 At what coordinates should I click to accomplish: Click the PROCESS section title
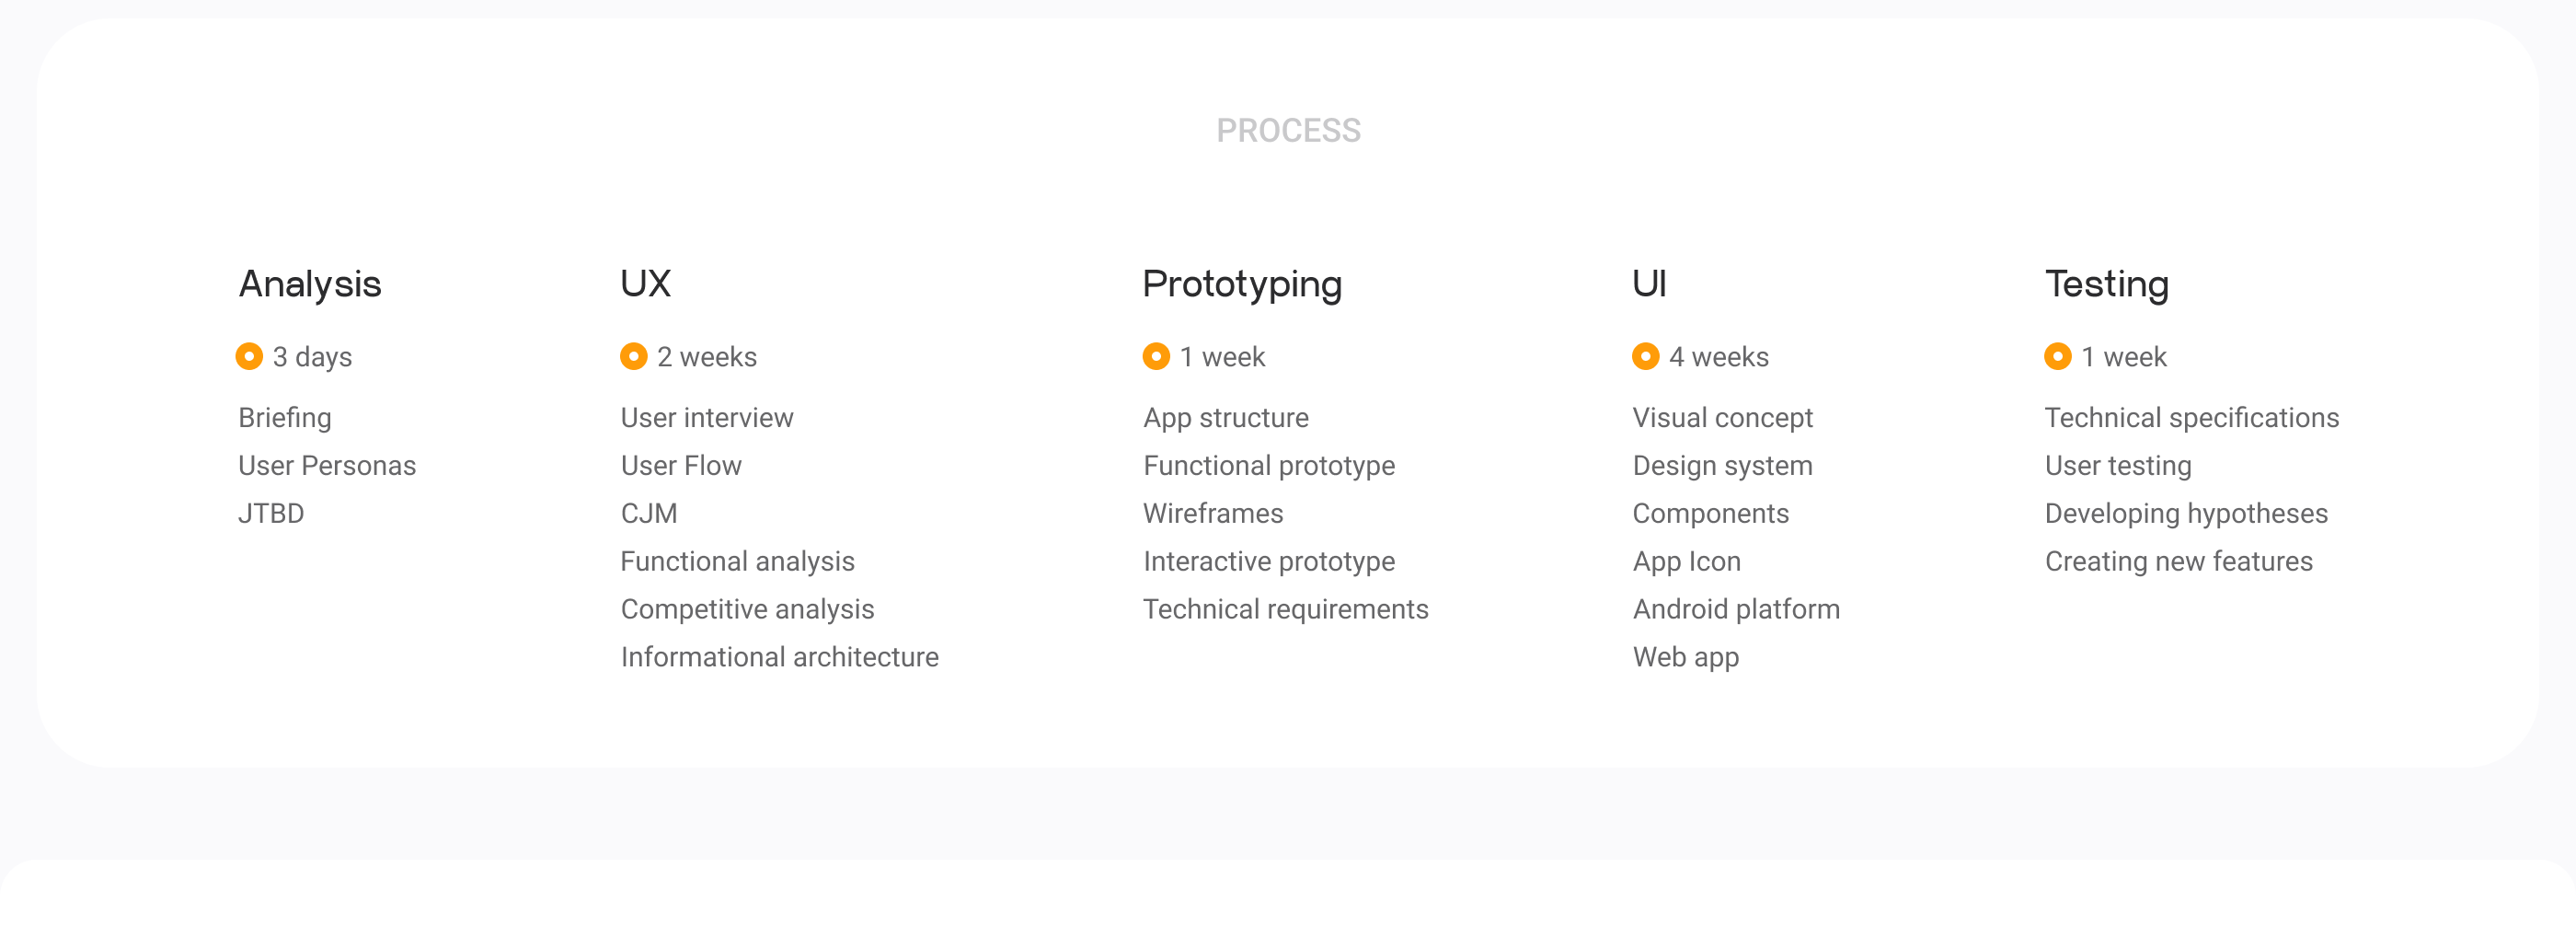click(x=1288, y=131)
